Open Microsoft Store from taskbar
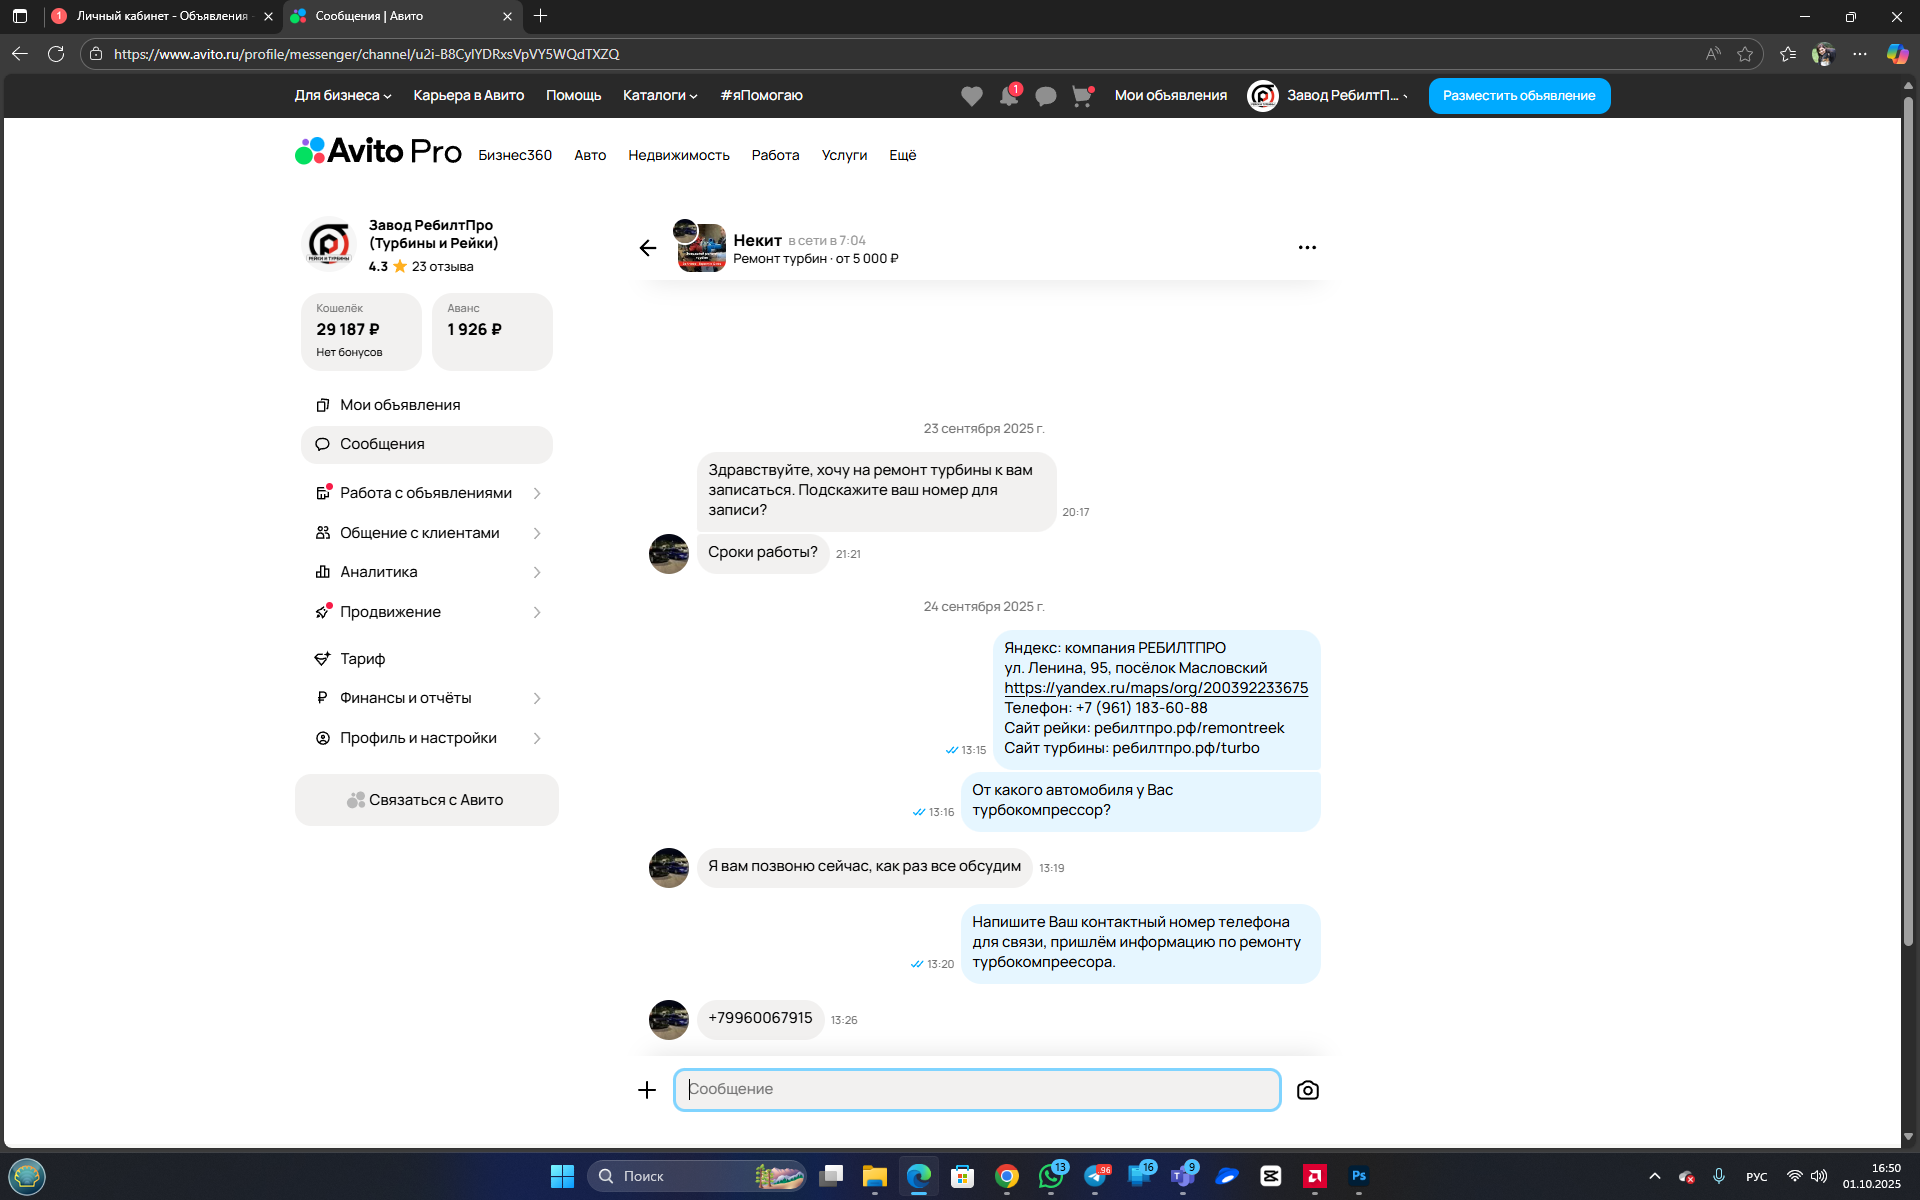The width and height of the screenshot is (1920, 1200). [963, 1176]
